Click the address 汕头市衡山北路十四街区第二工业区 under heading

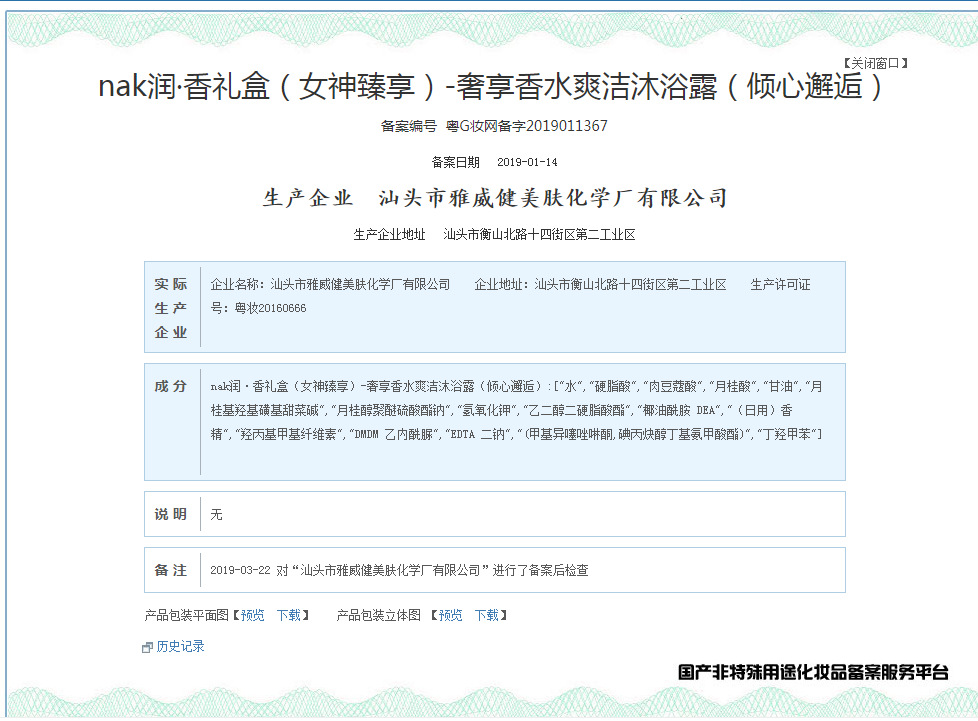point(540,235)
